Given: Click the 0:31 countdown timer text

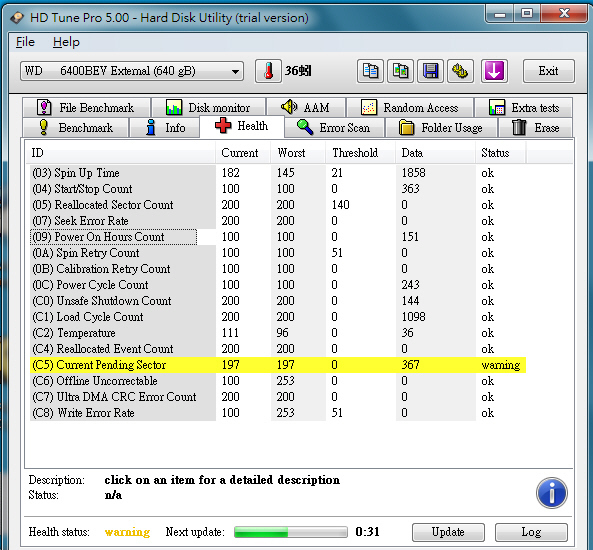Looking at the screenshot, I should click(x=367, y=532).
